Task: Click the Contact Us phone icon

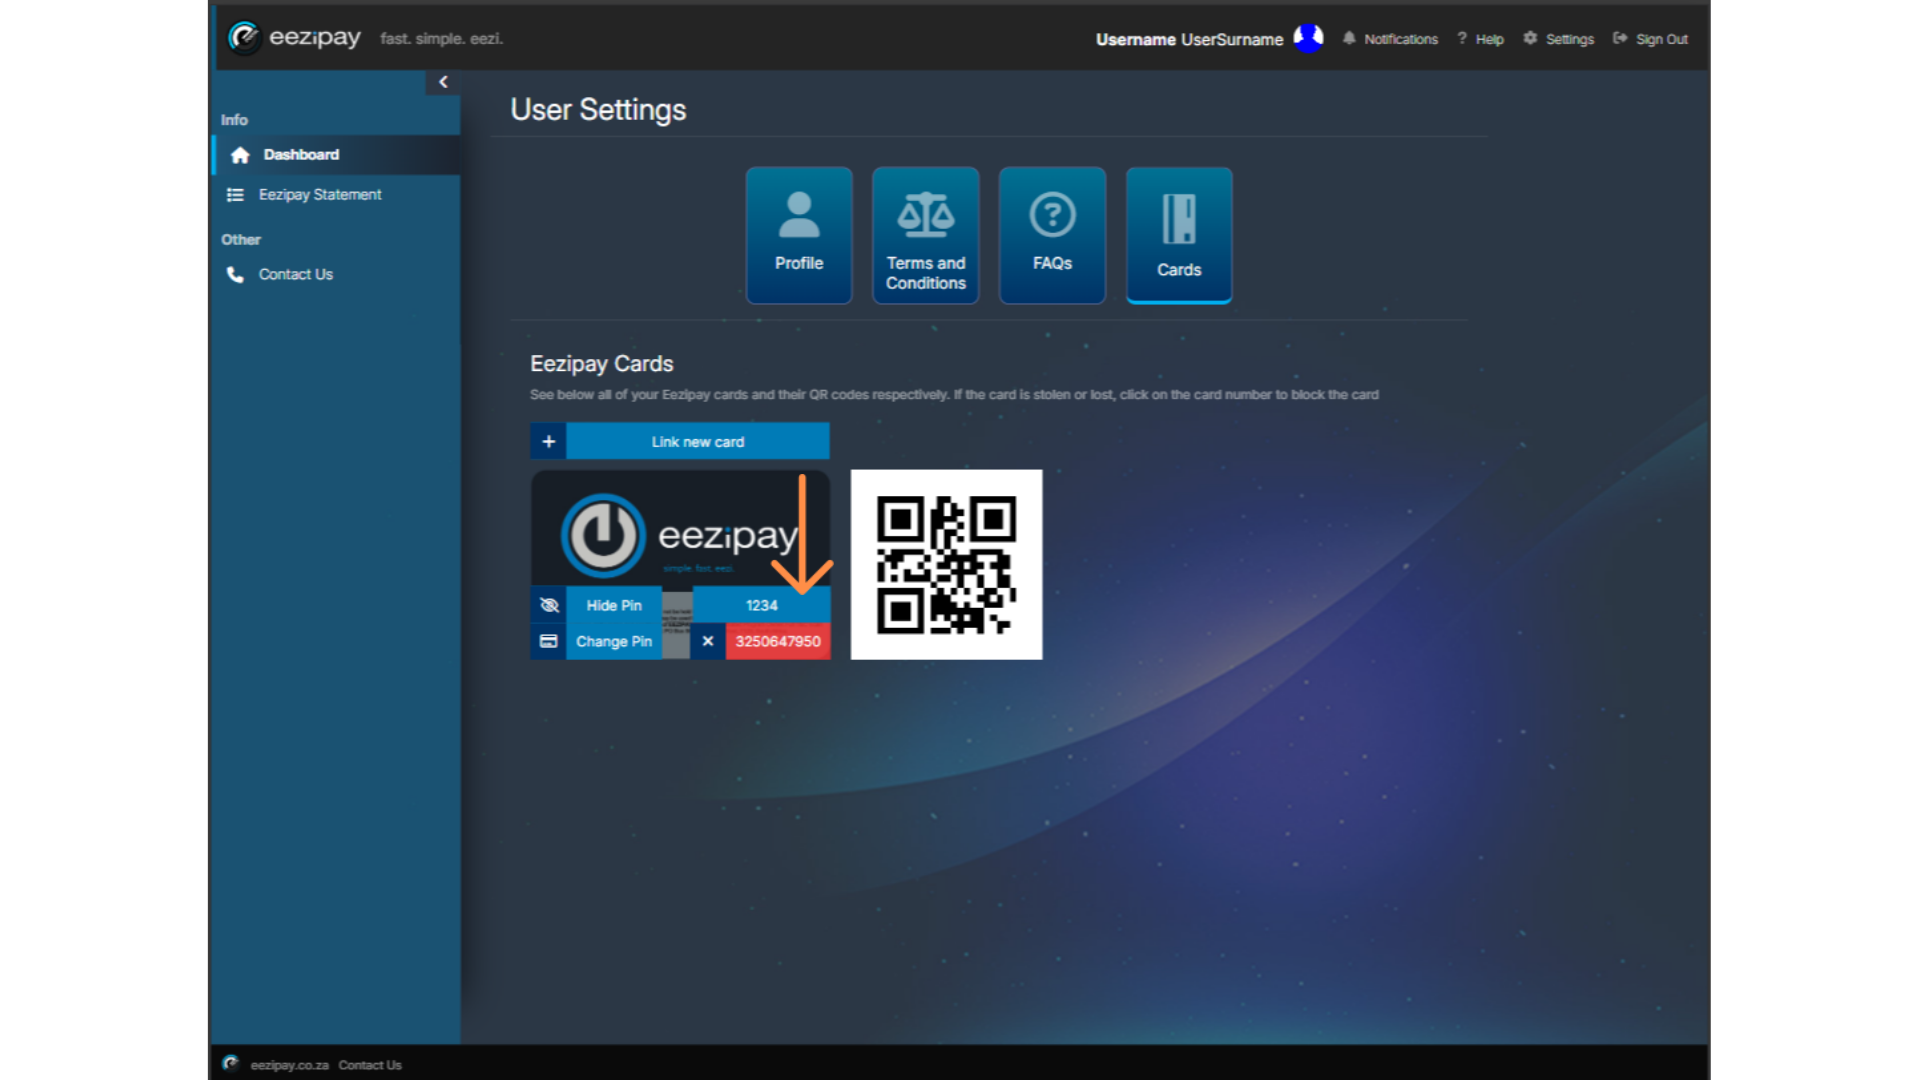Action: [235, 274]
